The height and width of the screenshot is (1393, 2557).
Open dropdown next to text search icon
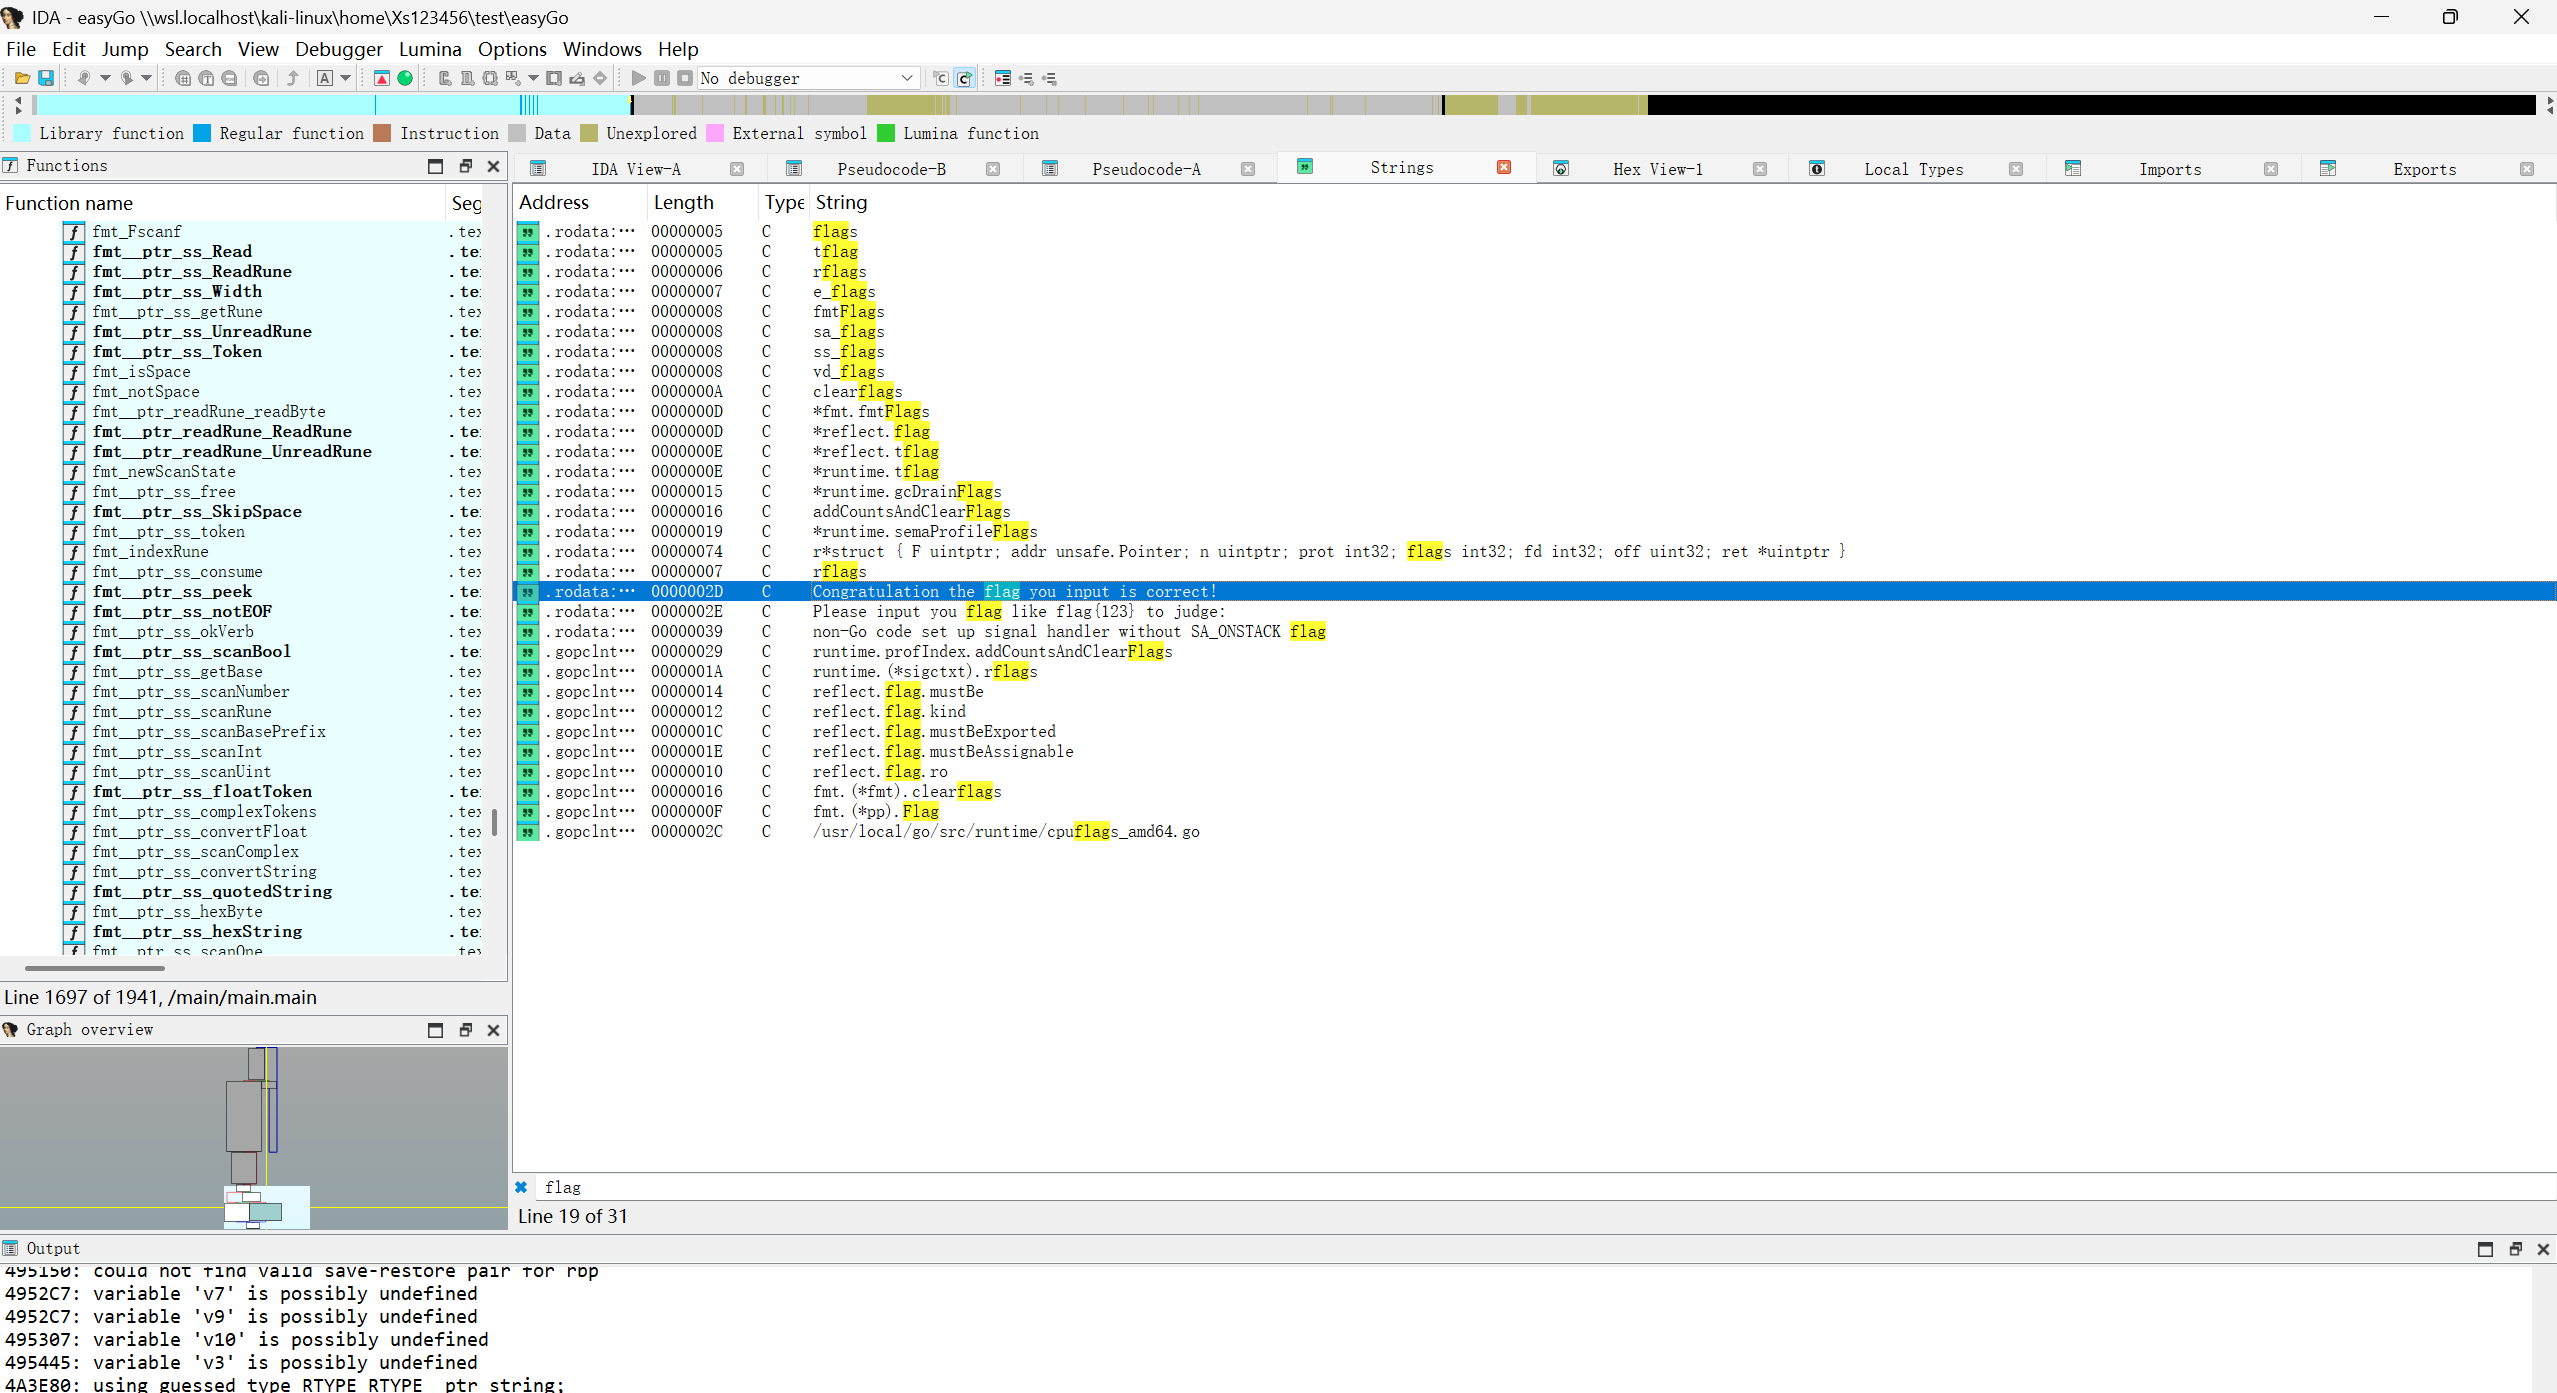tap(346, 78)
